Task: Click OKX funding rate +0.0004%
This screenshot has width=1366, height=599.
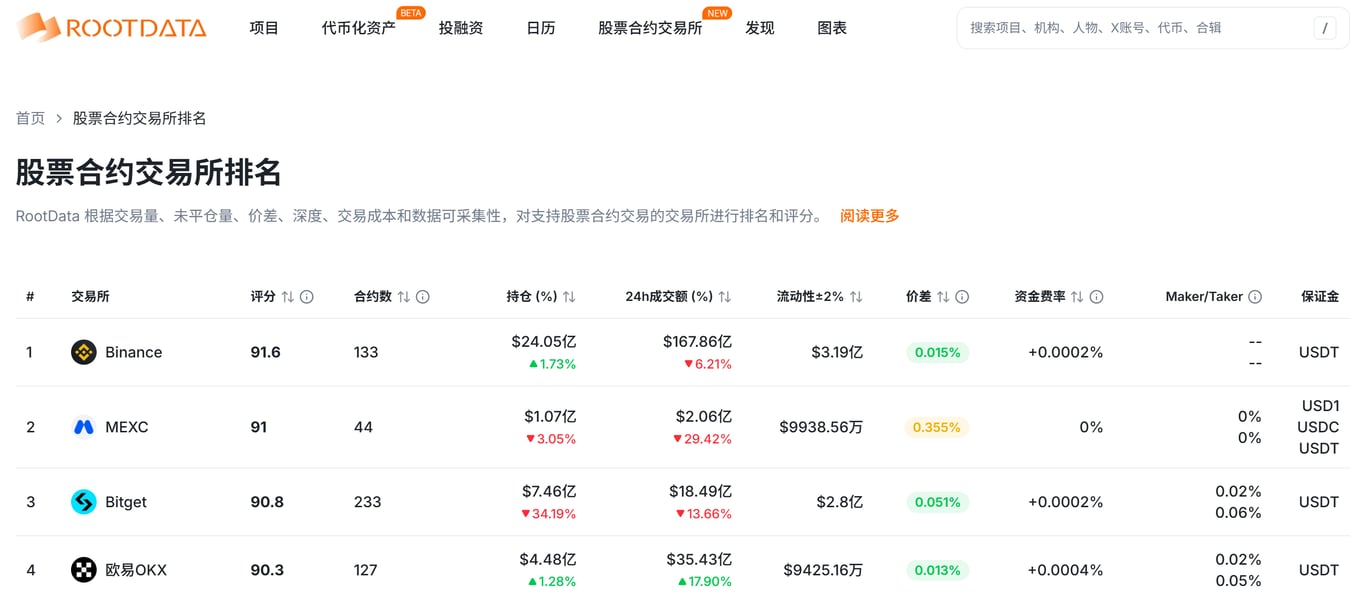Action: click(1066, 570)
